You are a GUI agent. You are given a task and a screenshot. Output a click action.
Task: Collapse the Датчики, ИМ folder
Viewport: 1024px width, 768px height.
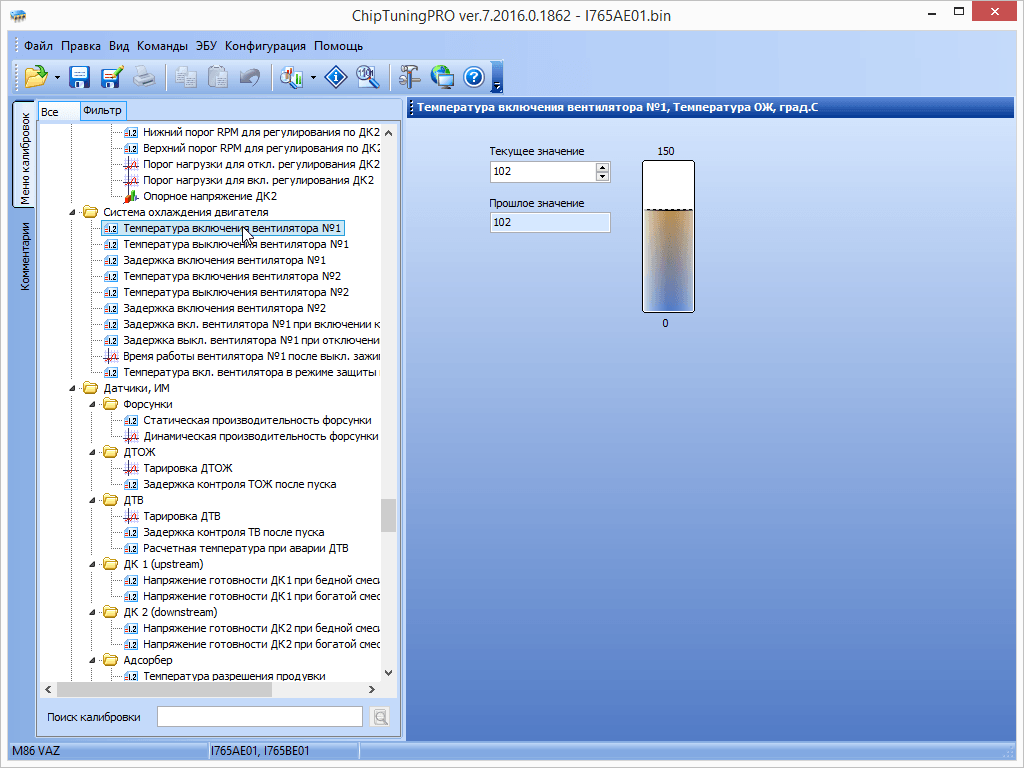point(72,388)
